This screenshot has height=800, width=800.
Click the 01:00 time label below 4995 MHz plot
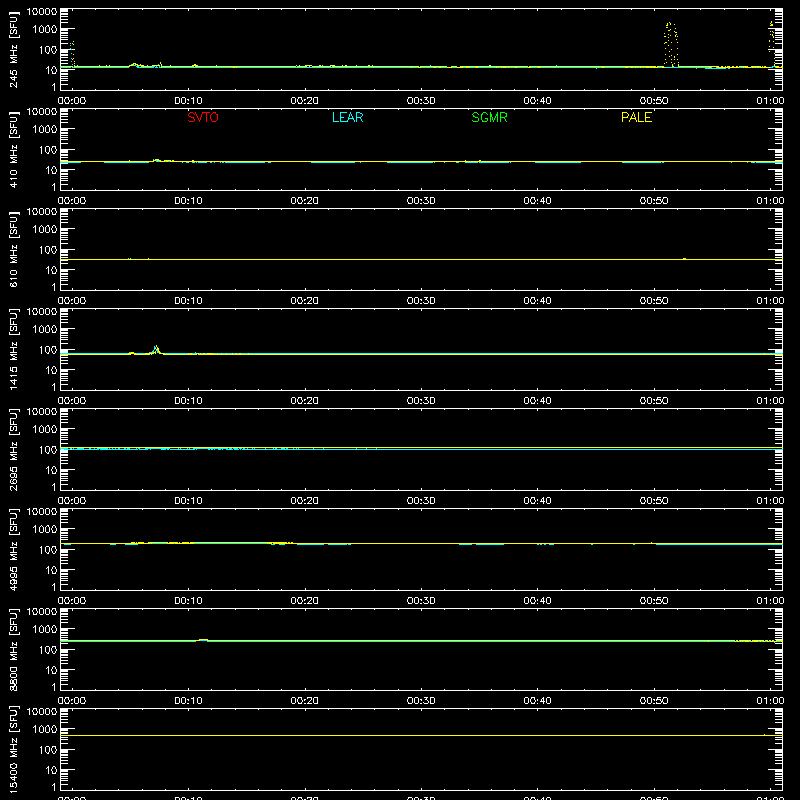click(770, 601)
